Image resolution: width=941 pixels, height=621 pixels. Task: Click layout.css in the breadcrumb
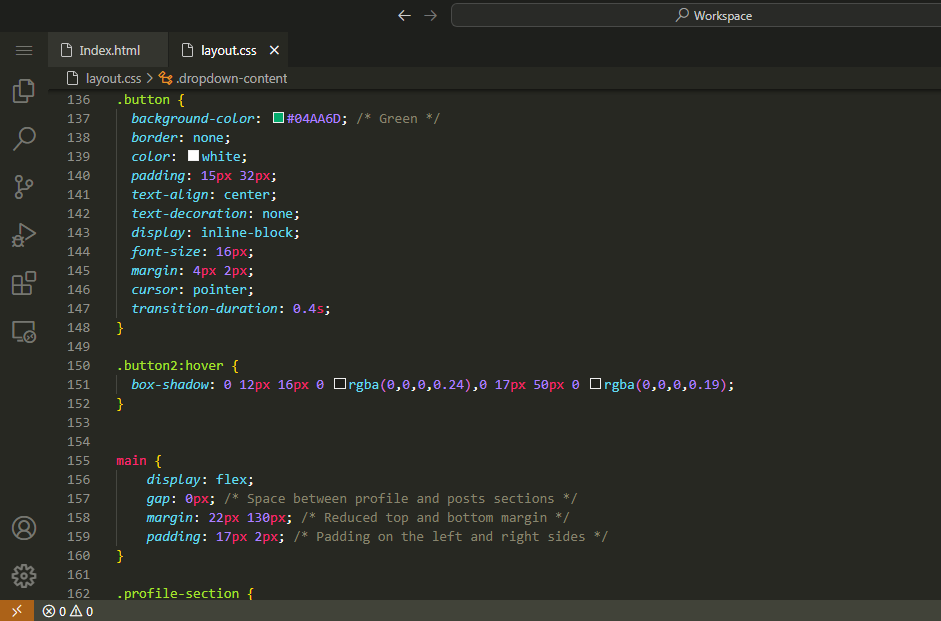[x=113, y=79]
